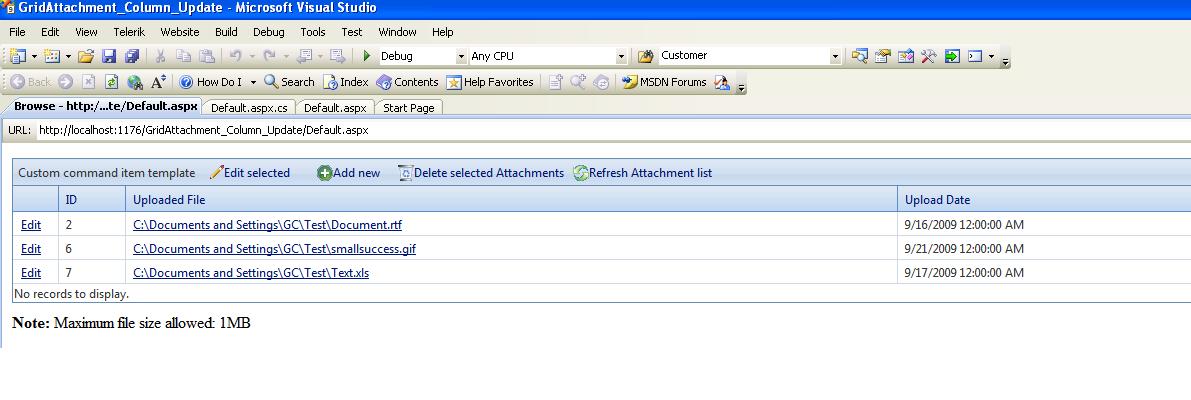Open the Command Window toolbar icon
1191x400 pixels.
975,56
